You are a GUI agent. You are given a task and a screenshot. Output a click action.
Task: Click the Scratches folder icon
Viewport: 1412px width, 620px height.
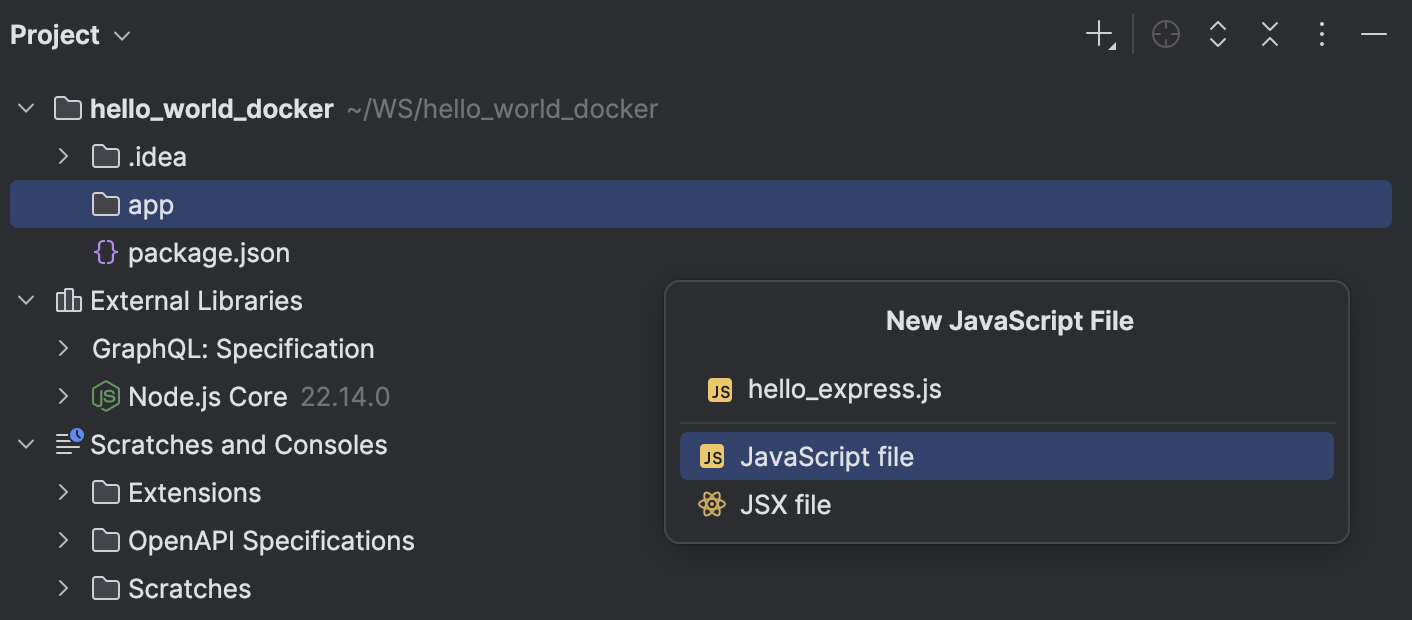click(106, 589)
